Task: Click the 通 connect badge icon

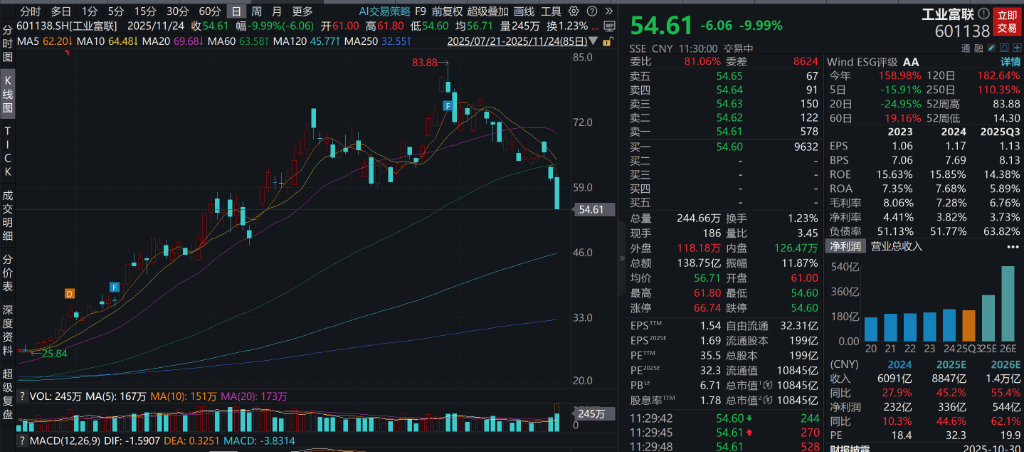Action: tap(965, 48)
